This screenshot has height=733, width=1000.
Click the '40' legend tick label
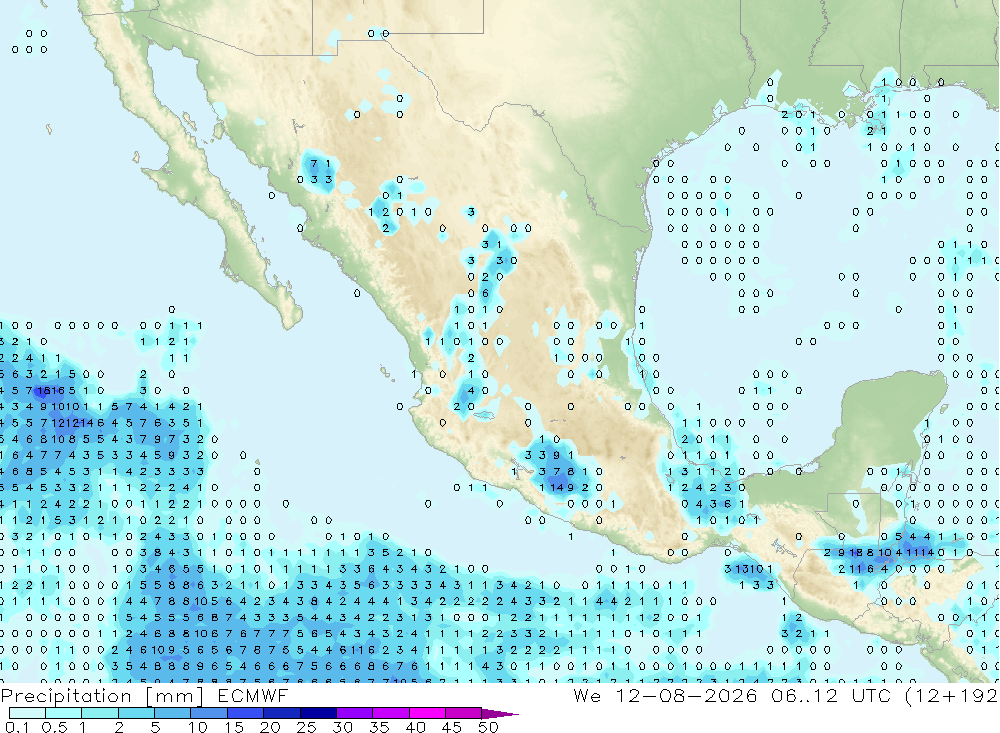coord(415,727)
